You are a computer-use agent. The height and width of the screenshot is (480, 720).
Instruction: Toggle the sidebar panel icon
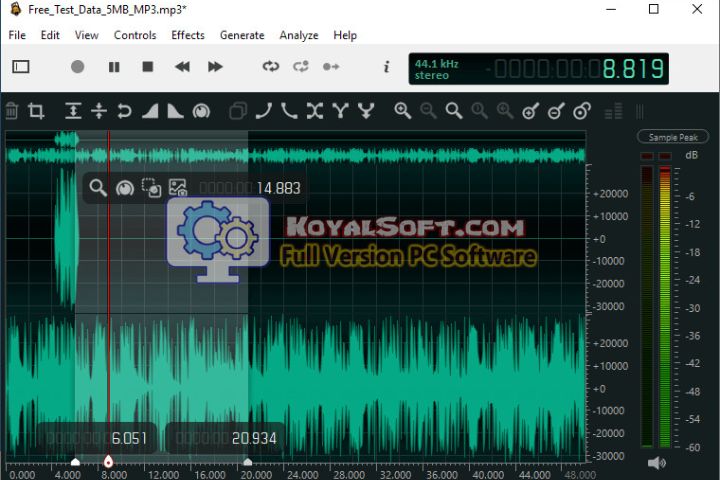(x=21, y=67)
